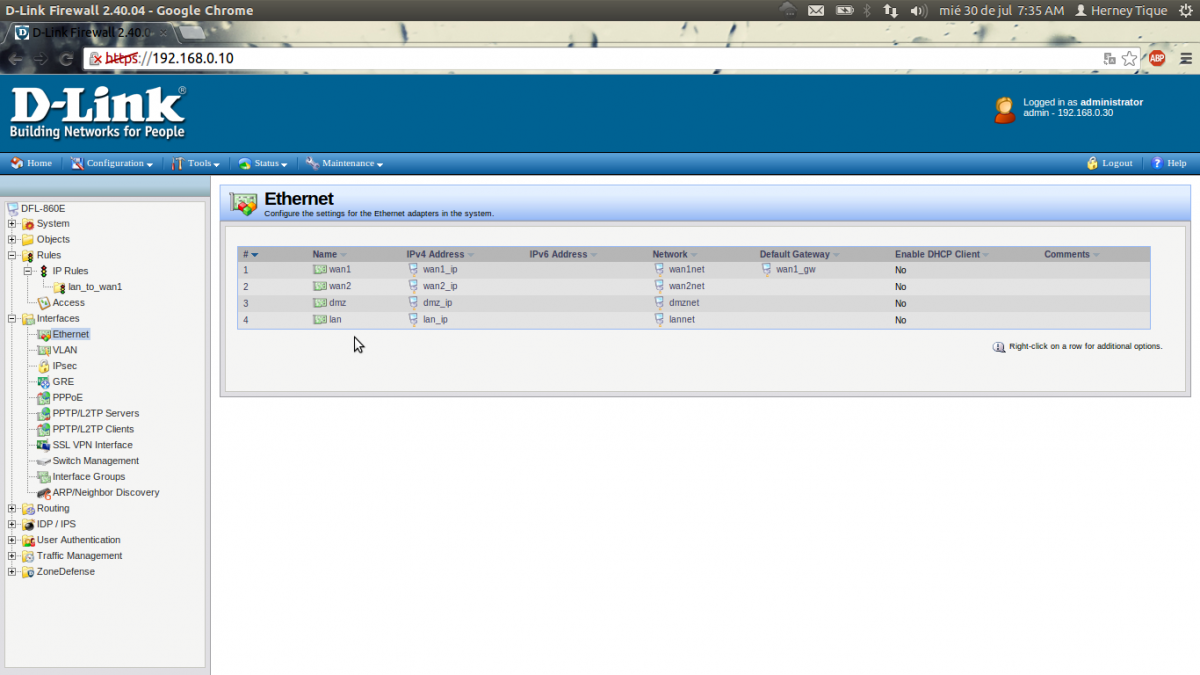1200x675 pixels.
Task: Click the PPPoE icon in tree
Action: pyautogui.click(x=44, y=398)
